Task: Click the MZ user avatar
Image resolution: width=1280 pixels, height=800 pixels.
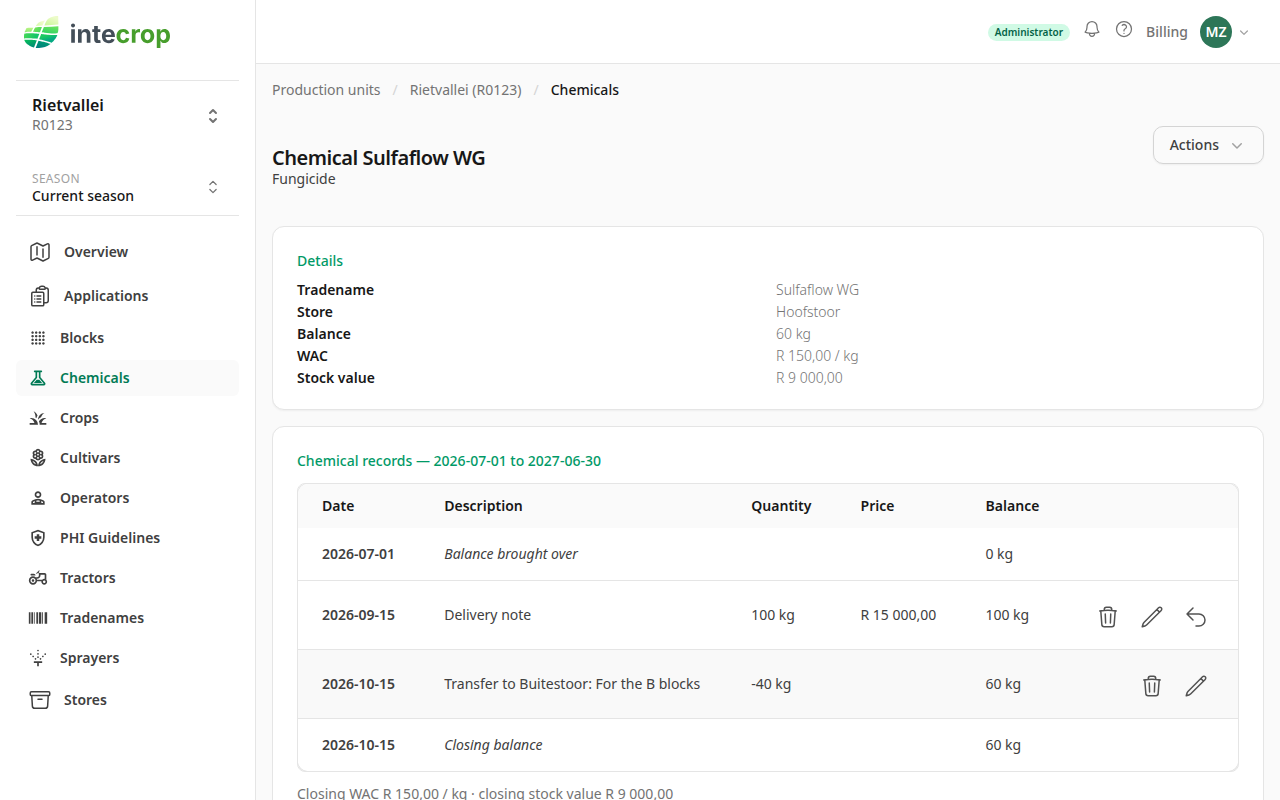Action: (x=1216, y=32)
